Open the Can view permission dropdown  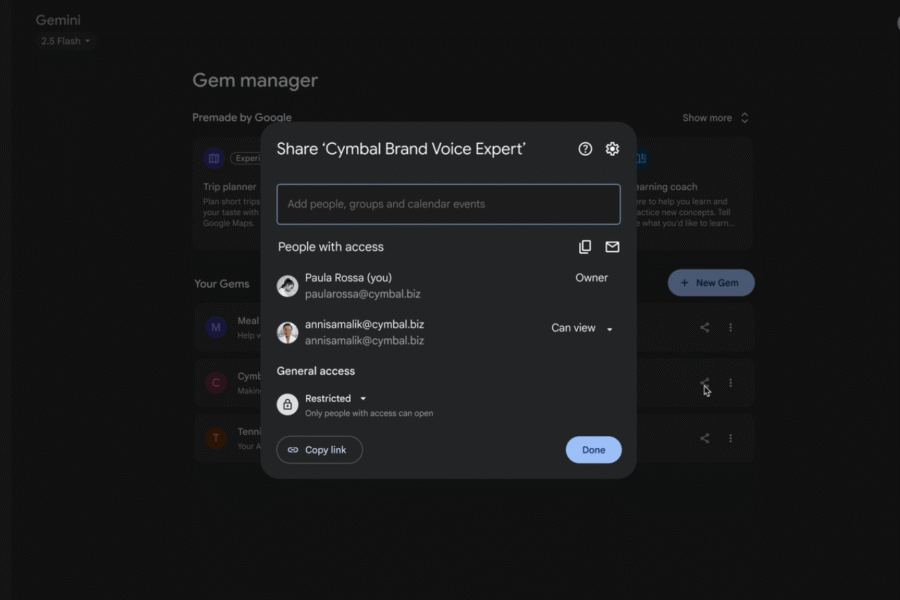582,327
